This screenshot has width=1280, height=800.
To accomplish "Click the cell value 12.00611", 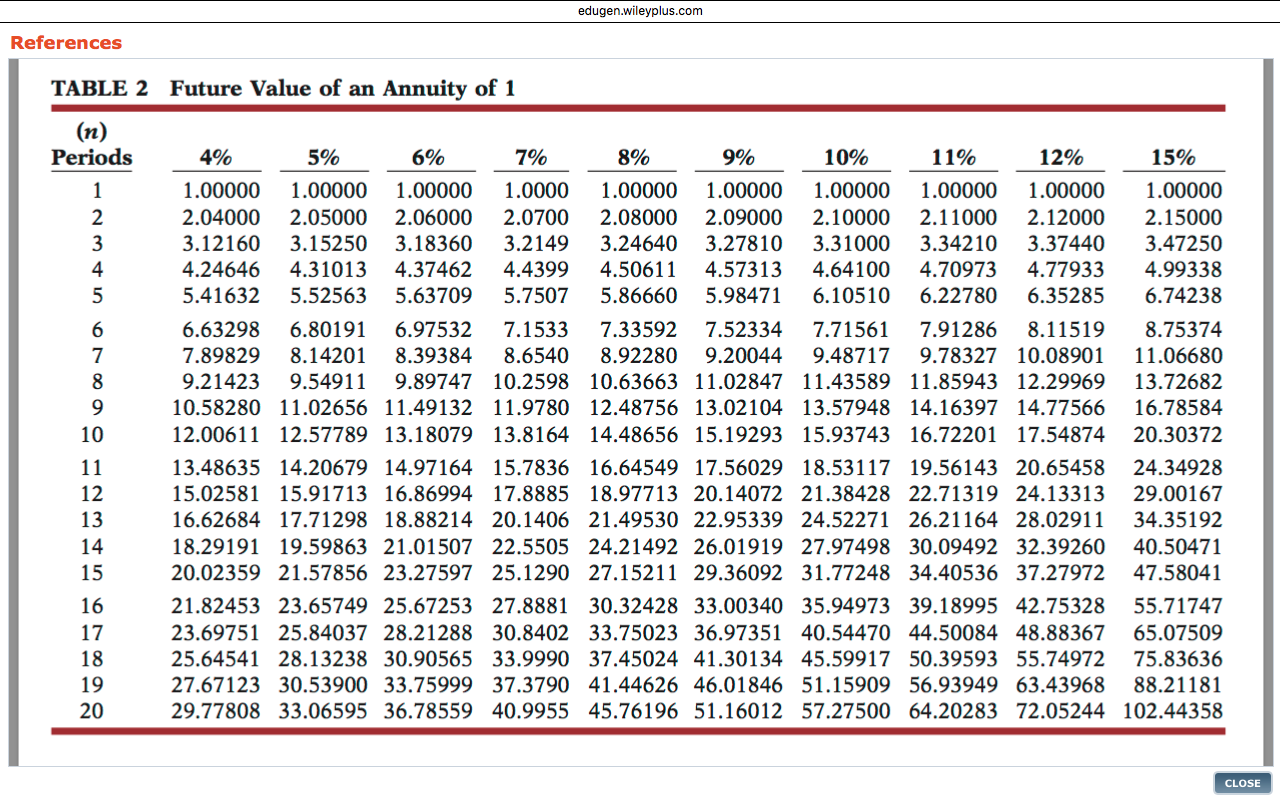I will coord(216,435).
